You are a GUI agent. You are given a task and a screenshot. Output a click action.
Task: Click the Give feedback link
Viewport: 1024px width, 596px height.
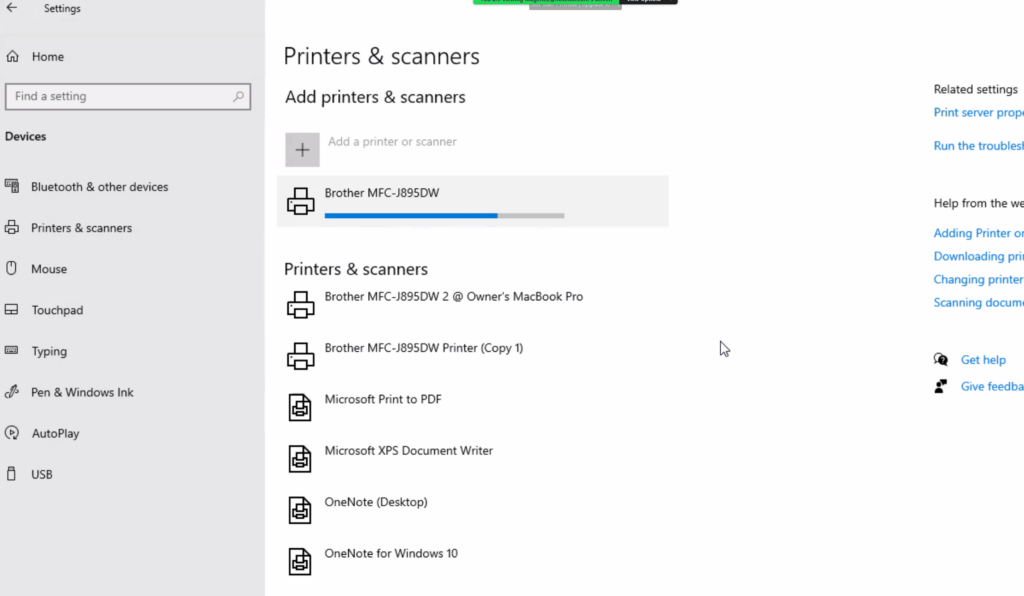[992, 386]
